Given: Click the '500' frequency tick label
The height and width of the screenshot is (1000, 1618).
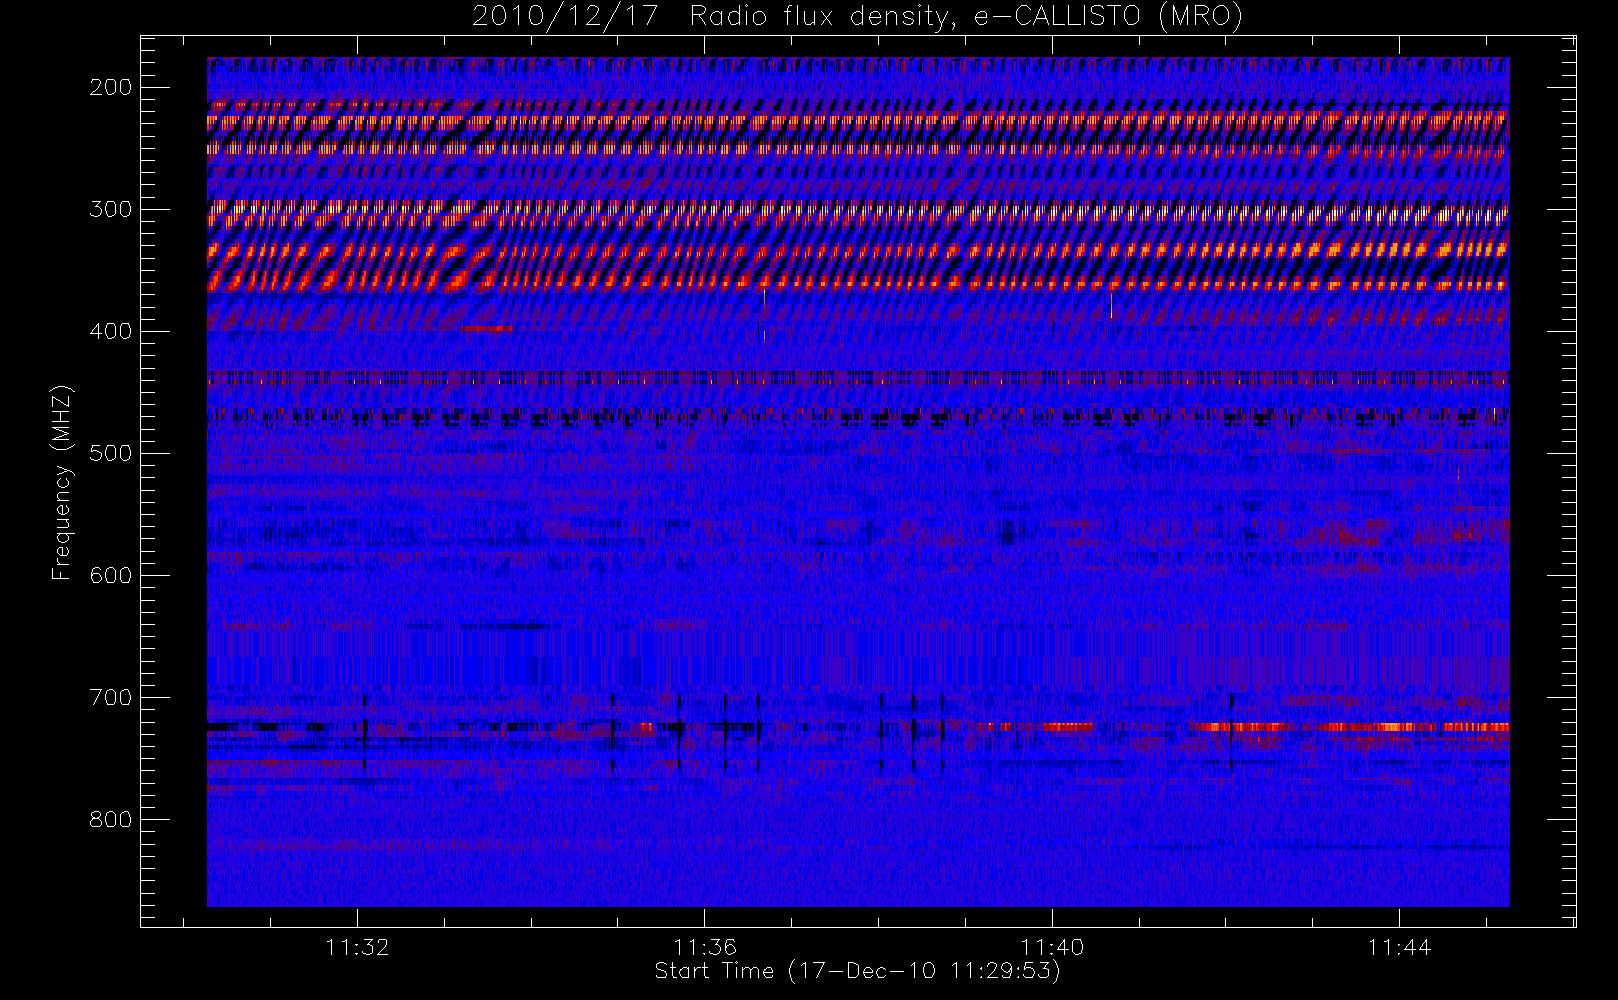Looking at the screenshot, I should (x=110, y=453).
